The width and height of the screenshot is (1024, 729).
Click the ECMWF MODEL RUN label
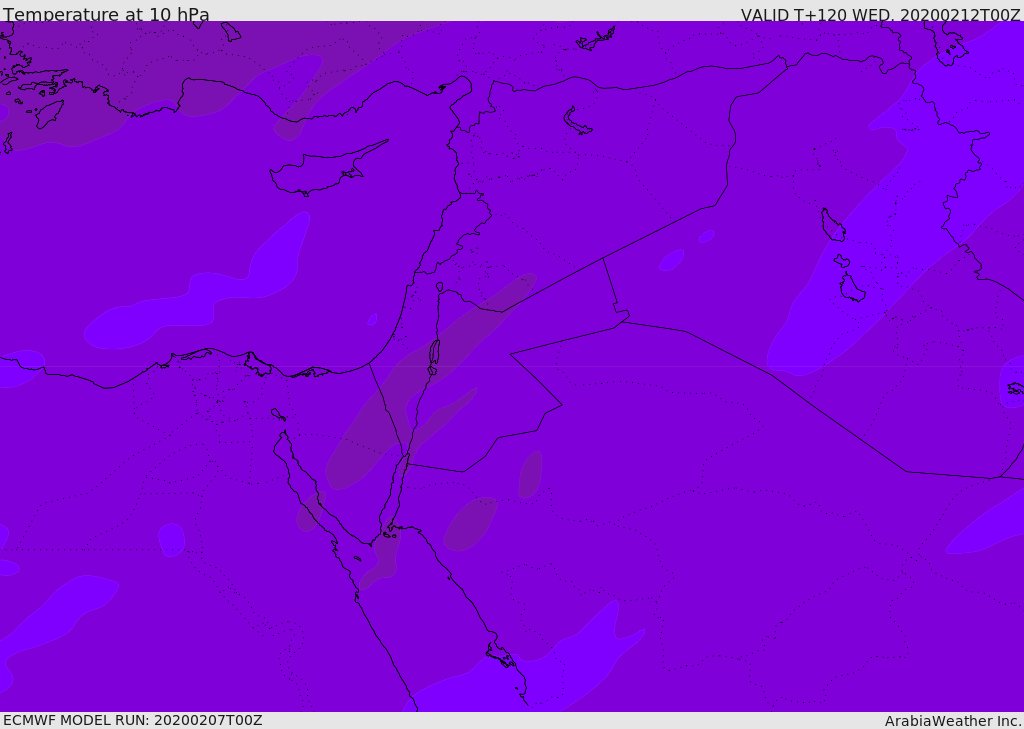(x=133, y=721)
